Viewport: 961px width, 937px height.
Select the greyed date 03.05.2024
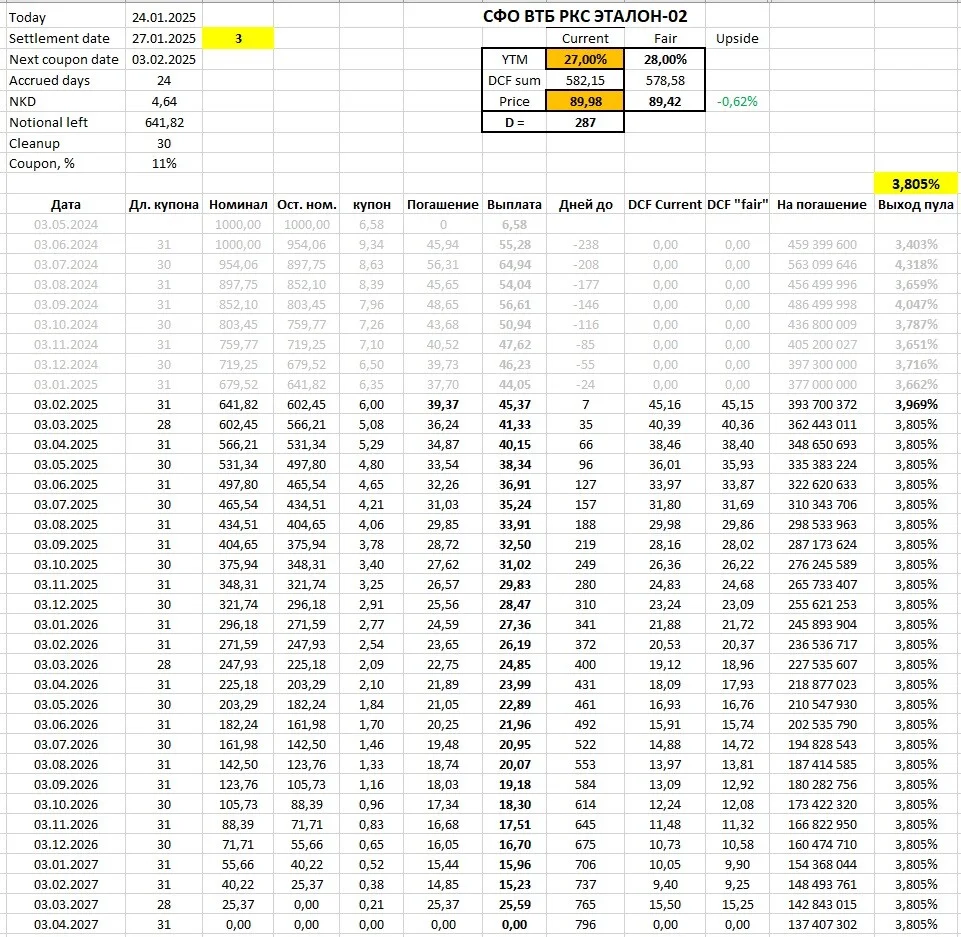point(66,225)
